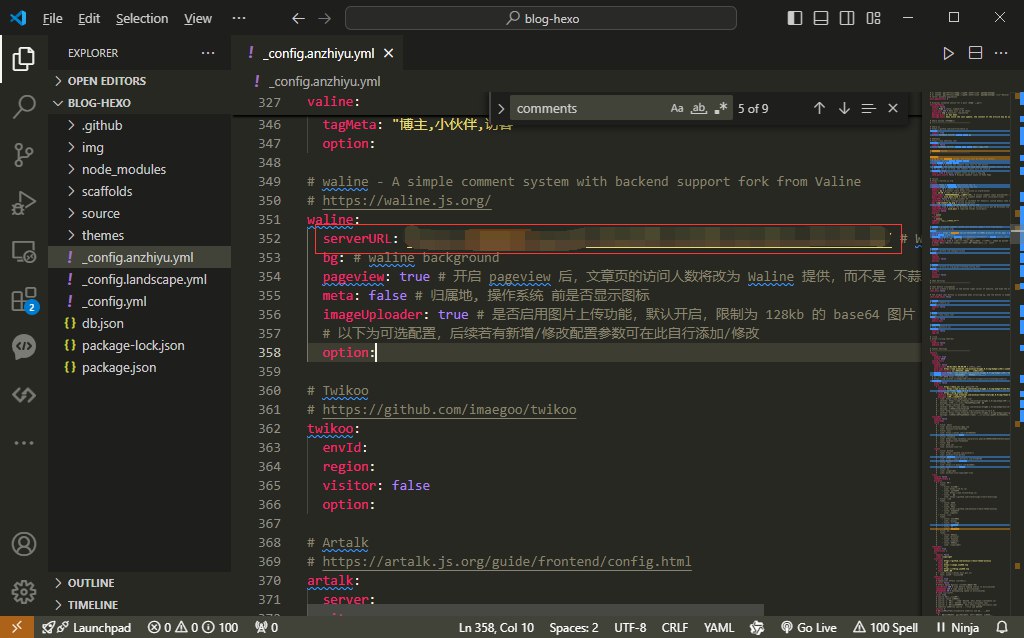
Task: Switch to the _config.anzhiyu.yml tab
Action: 318,54
